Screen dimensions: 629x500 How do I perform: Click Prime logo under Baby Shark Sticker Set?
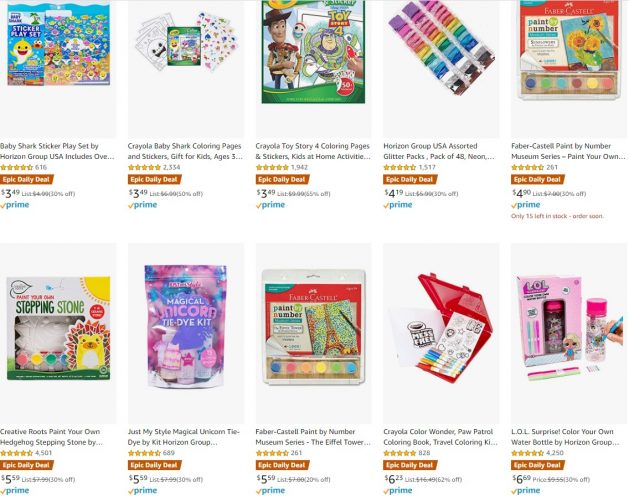[x=15, y=205]
